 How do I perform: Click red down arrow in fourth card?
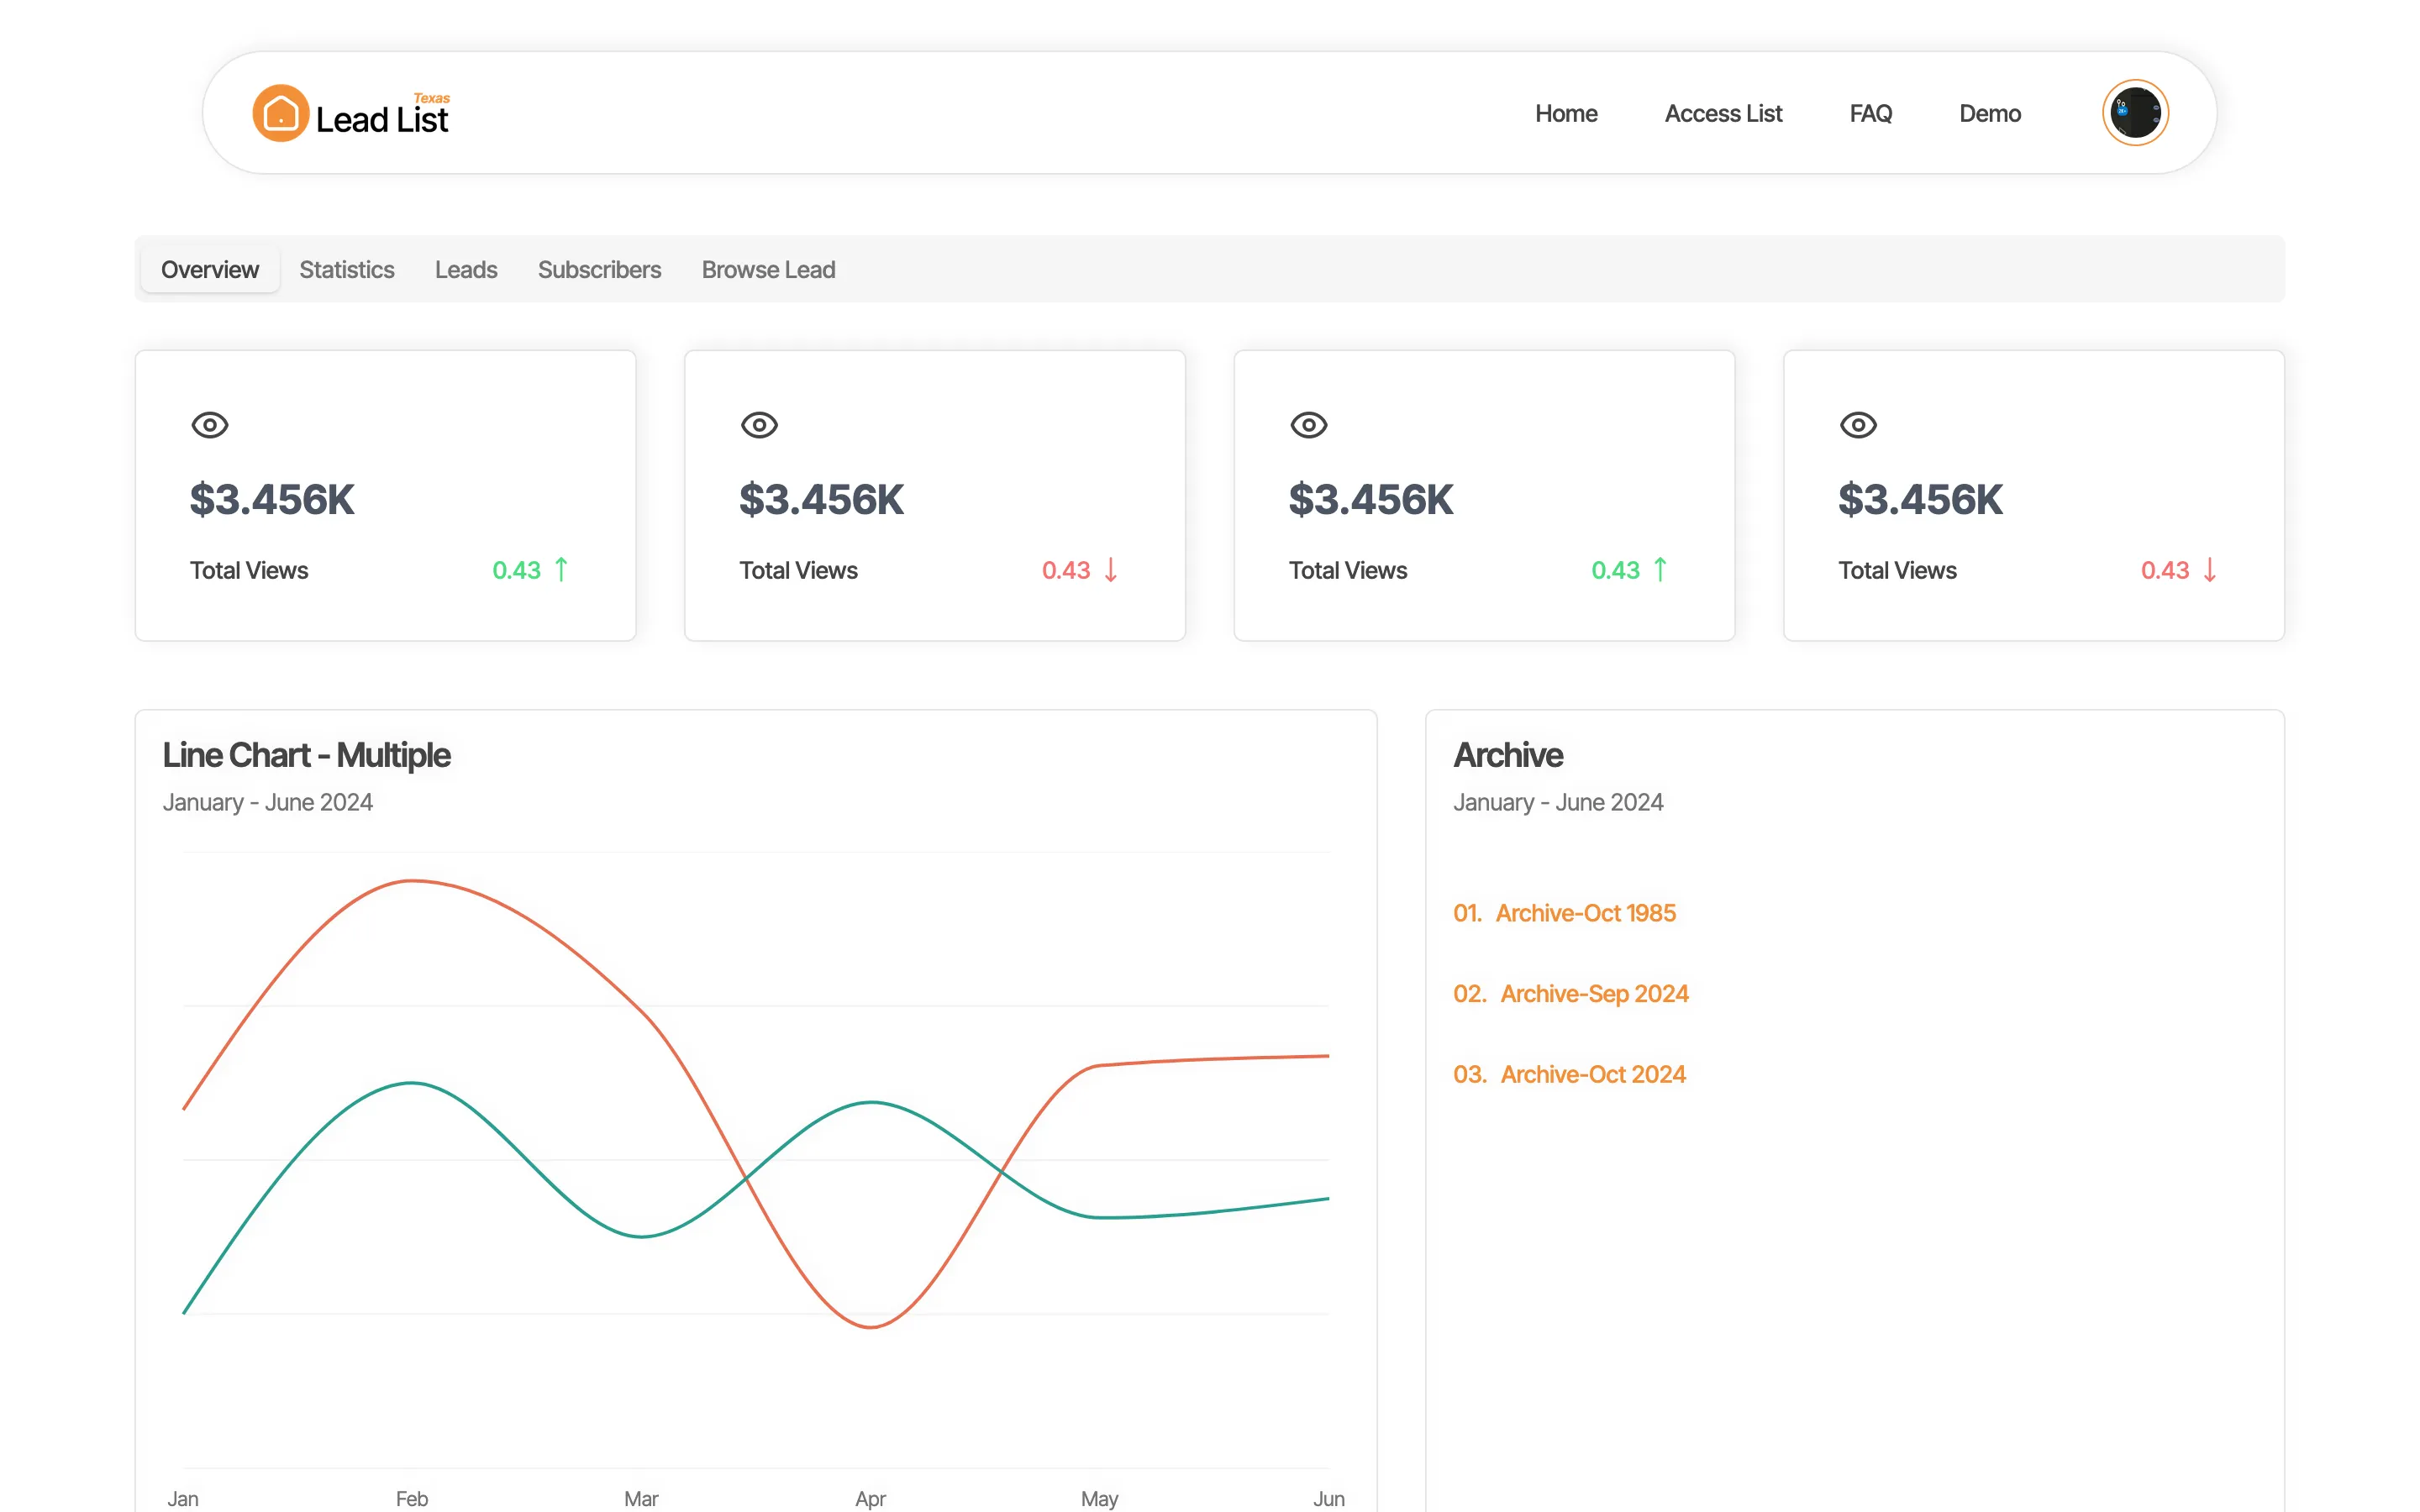(x=2209, y=569)
